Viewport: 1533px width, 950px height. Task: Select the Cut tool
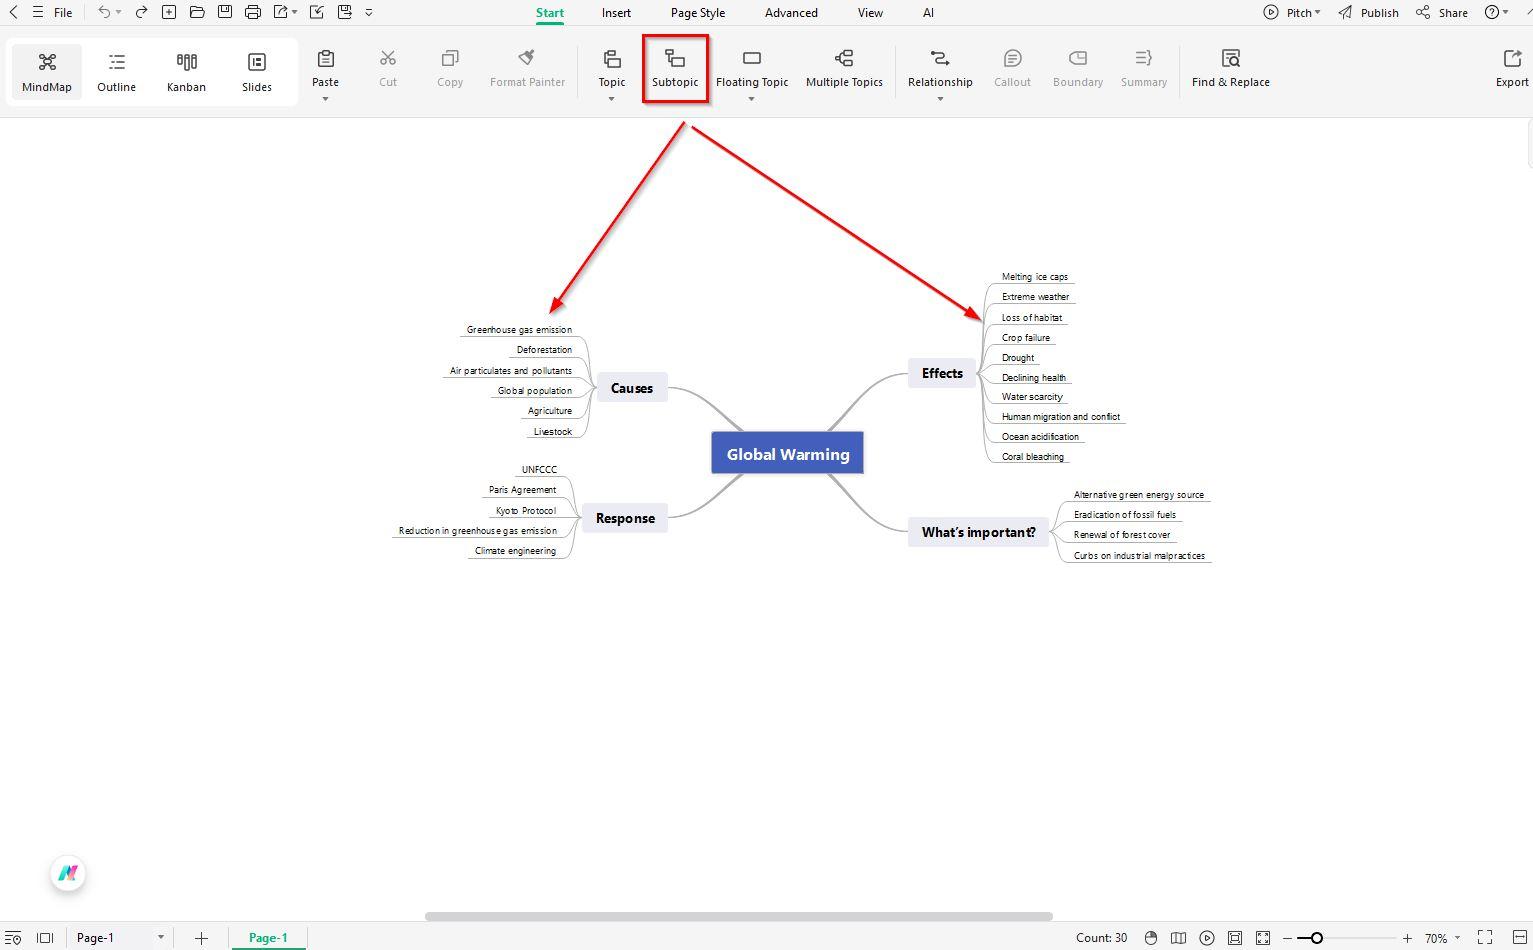pos(388,68)
